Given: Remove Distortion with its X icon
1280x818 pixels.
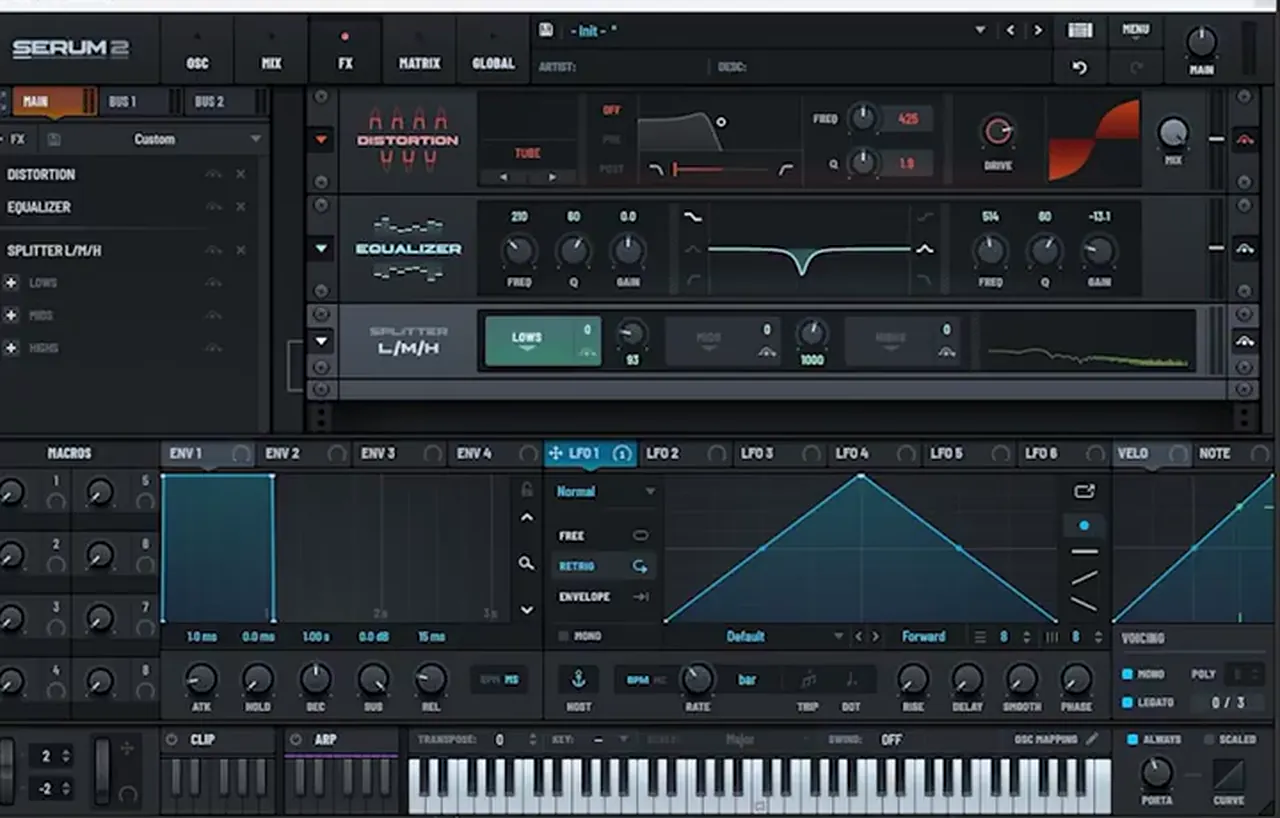Looking at the screenshot, I should (240, 174).
